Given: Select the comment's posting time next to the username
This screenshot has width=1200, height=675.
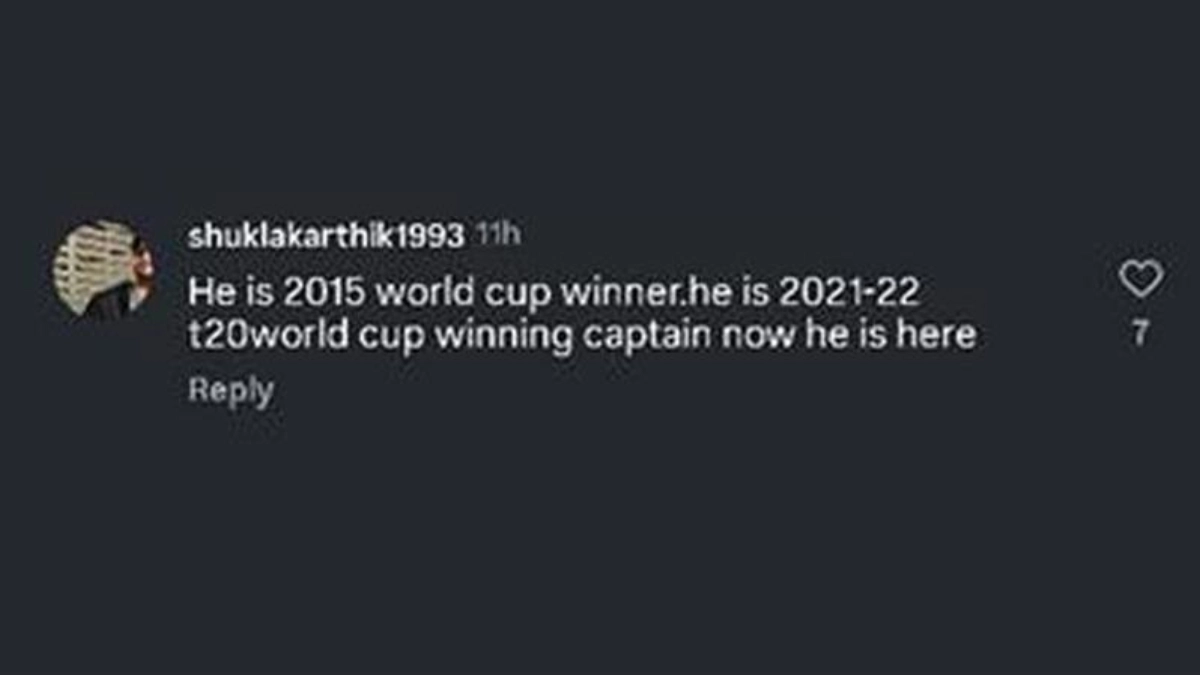Looking at the screenshot, I should coord(497,235).
